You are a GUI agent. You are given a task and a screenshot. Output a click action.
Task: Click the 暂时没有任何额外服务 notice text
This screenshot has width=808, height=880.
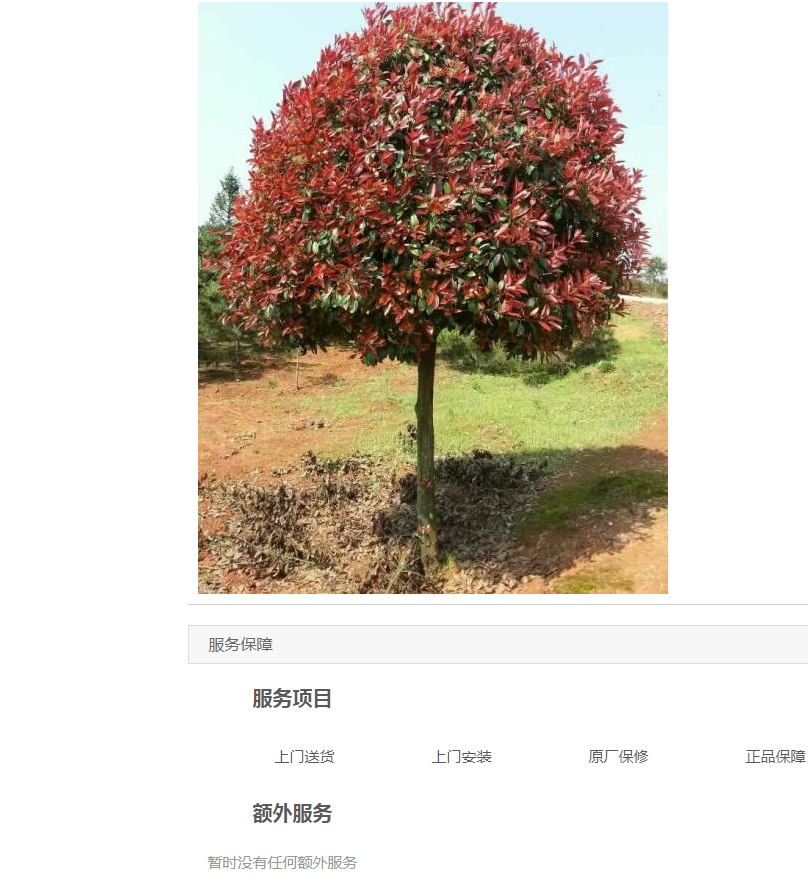[282, 862]
